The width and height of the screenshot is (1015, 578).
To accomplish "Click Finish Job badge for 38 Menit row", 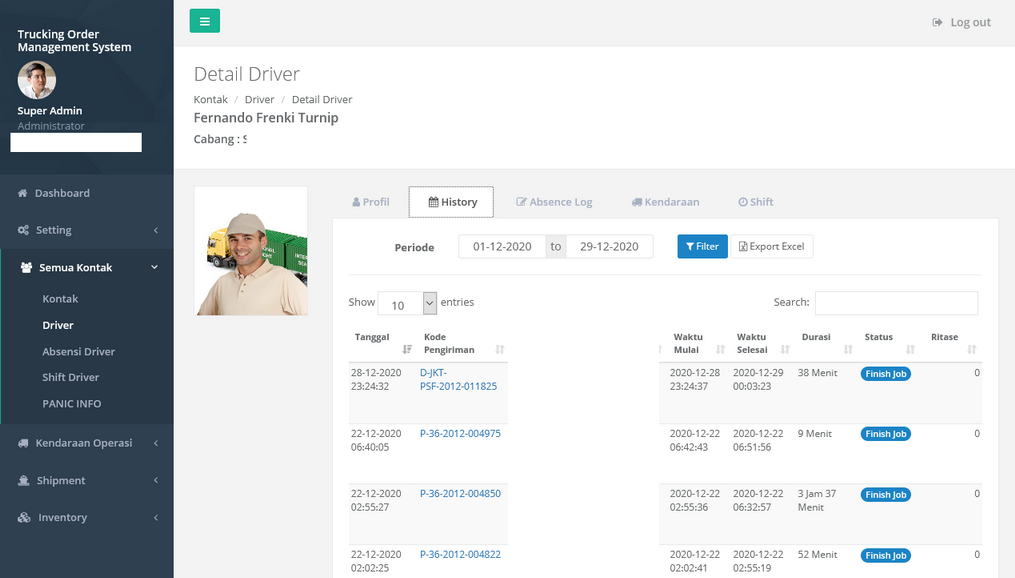I will click(x=886, y=374).
